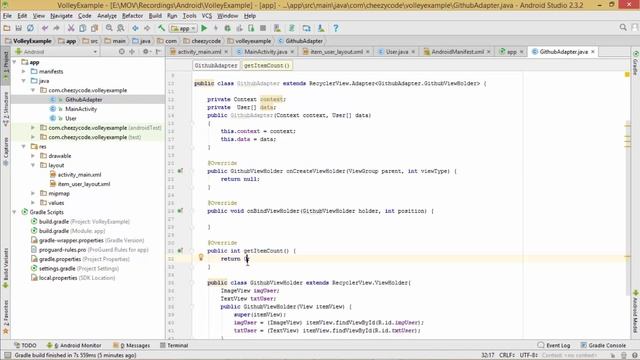Screen dimensions: 640x360
Task: Click the Search Everywhere magnifier icon
Action: tap(623, 27)
